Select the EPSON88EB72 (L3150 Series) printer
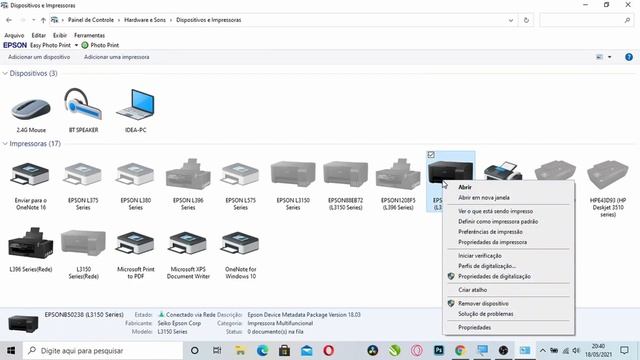 [345, 174]
